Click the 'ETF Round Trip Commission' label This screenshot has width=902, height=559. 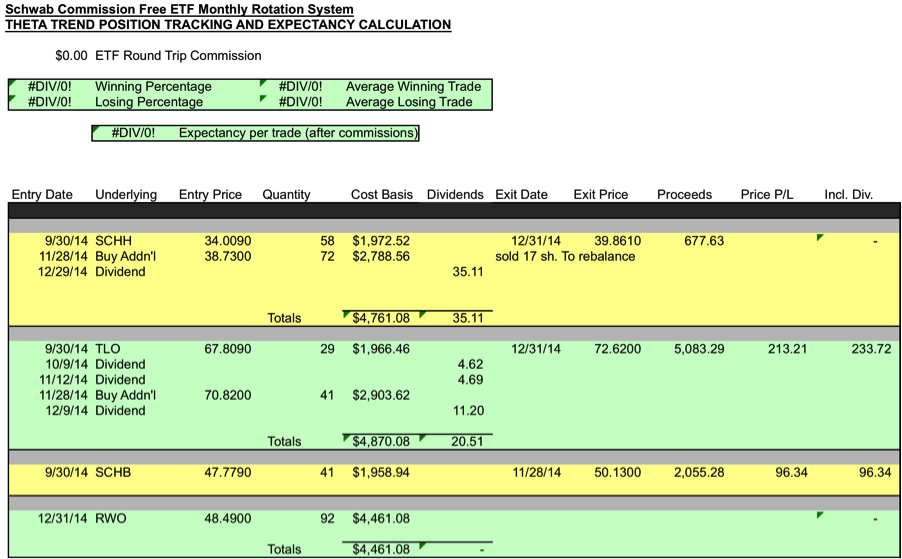[x=178, y=56]
